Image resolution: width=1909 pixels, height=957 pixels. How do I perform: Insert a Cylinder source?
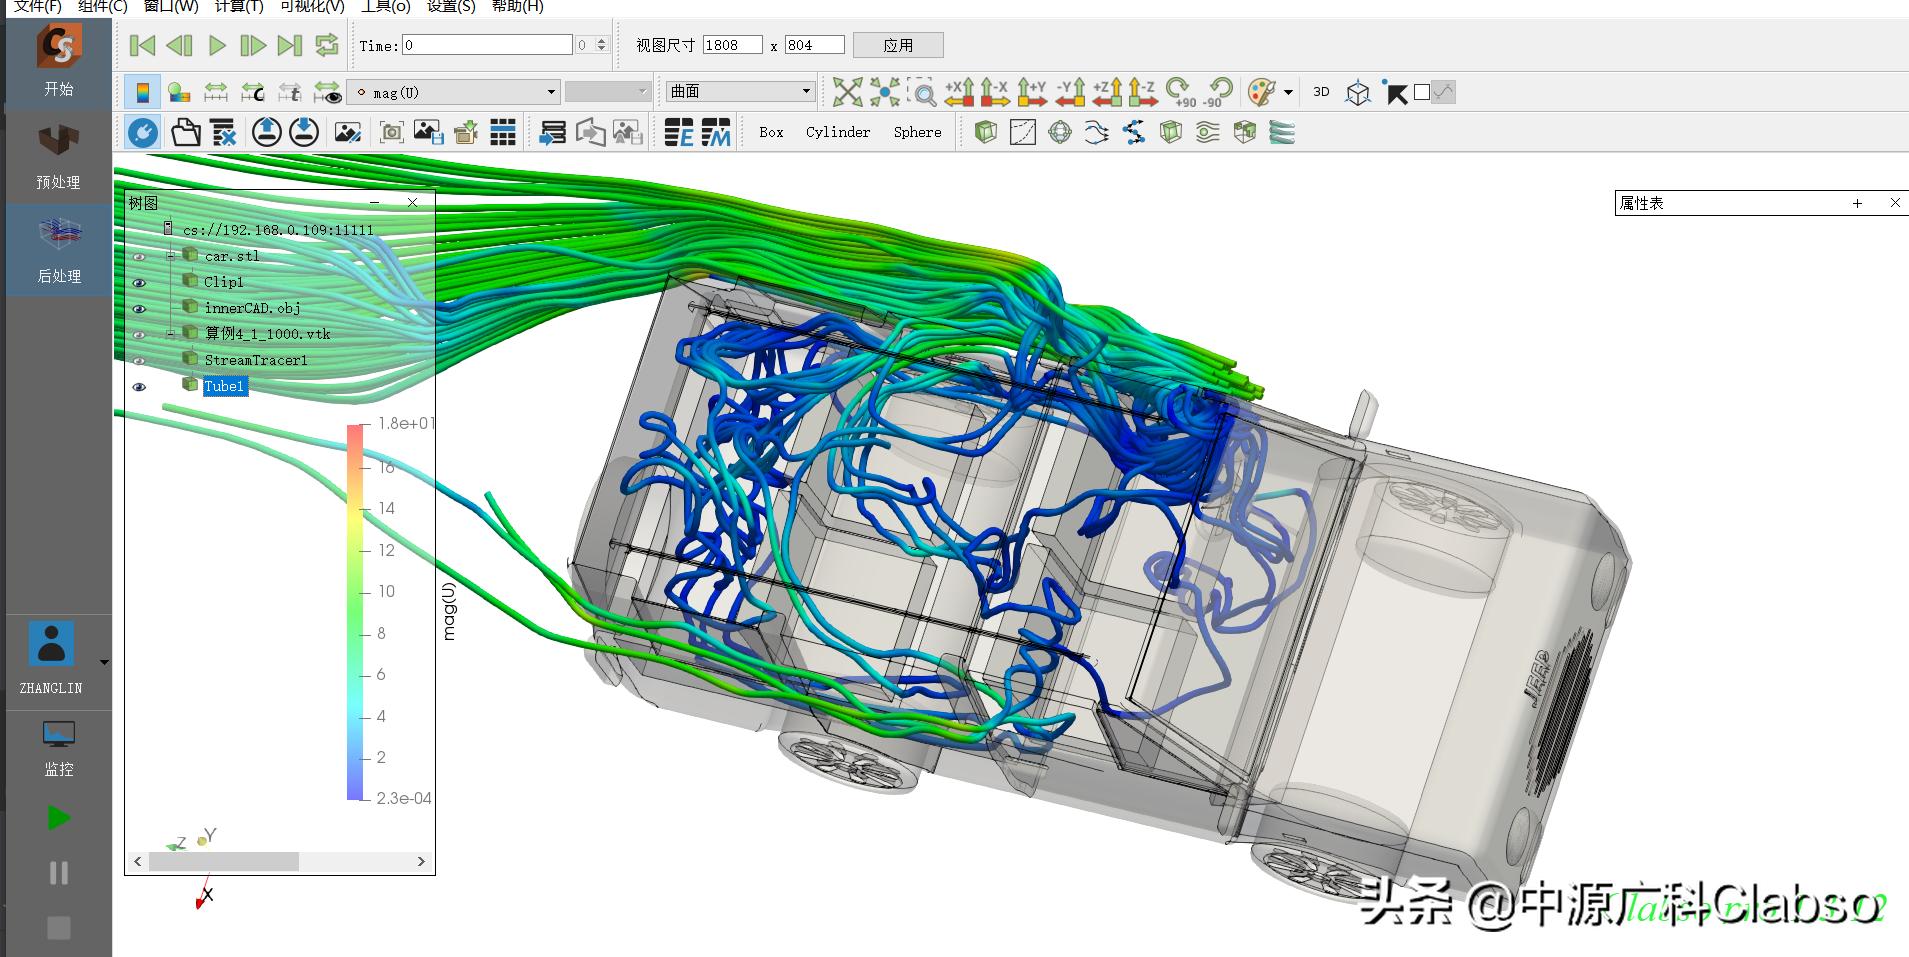click(838, 132)
